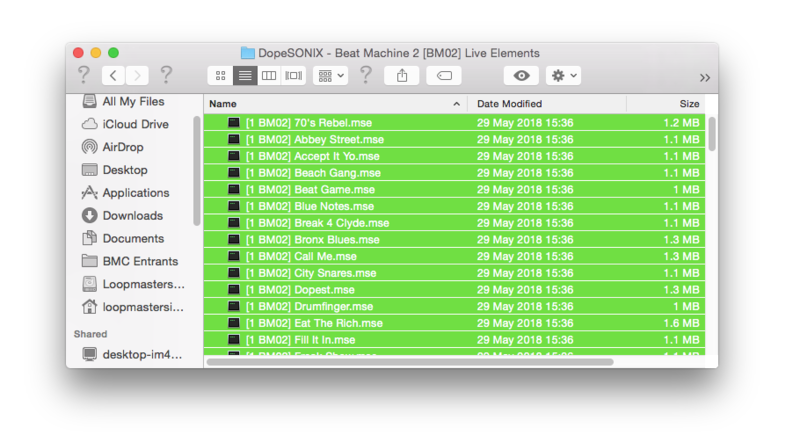Select Downloads in the sidebar

click(132, 215)
